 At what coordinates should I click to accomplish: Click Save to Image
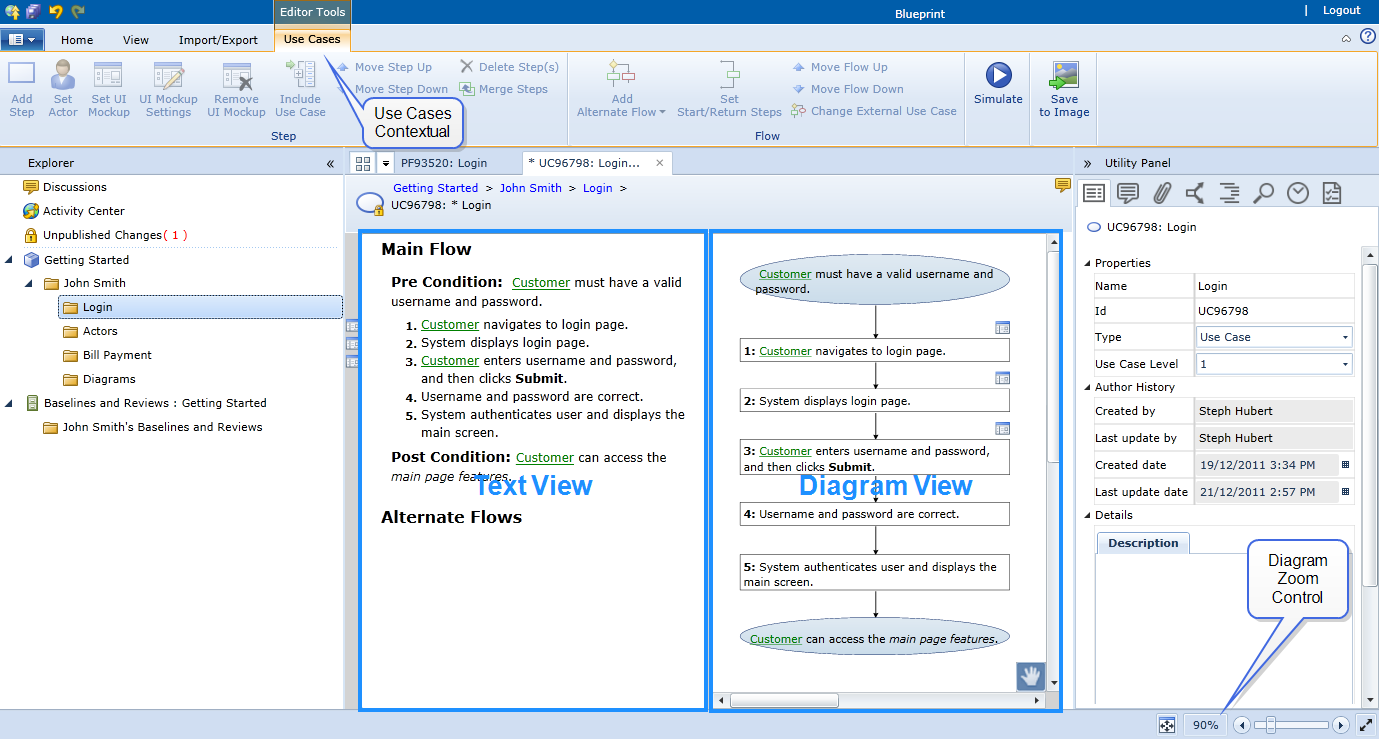click(1064, 89)
